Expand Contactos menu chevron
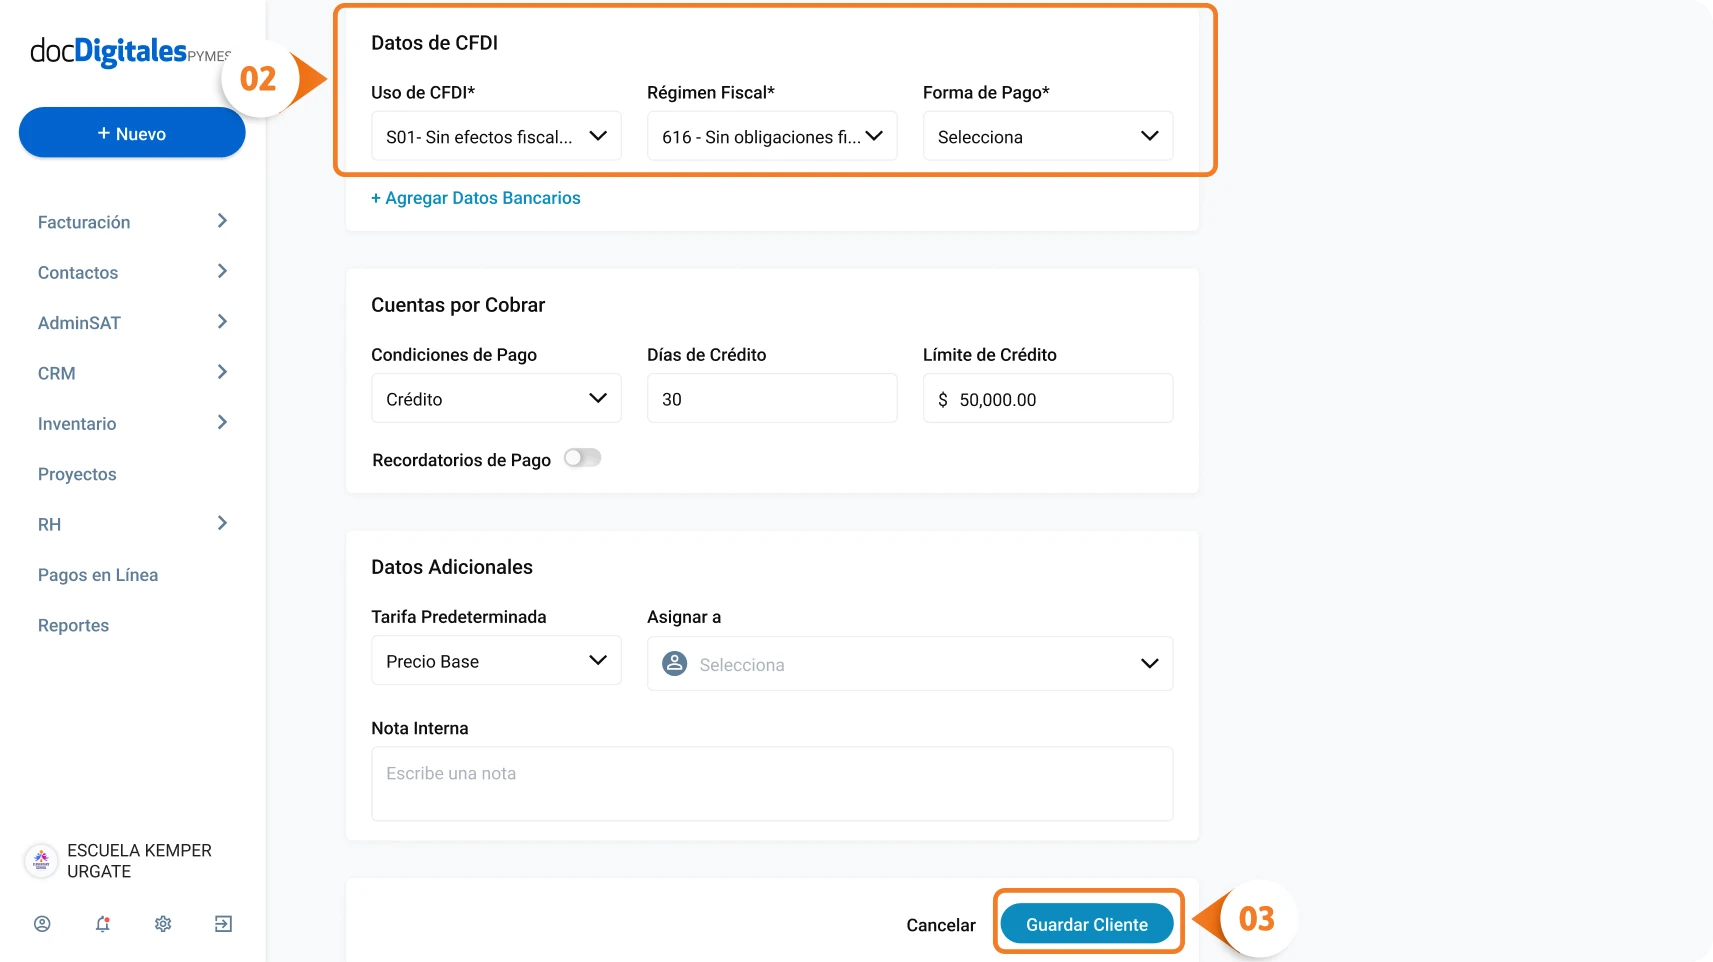 tap(222, 272)
